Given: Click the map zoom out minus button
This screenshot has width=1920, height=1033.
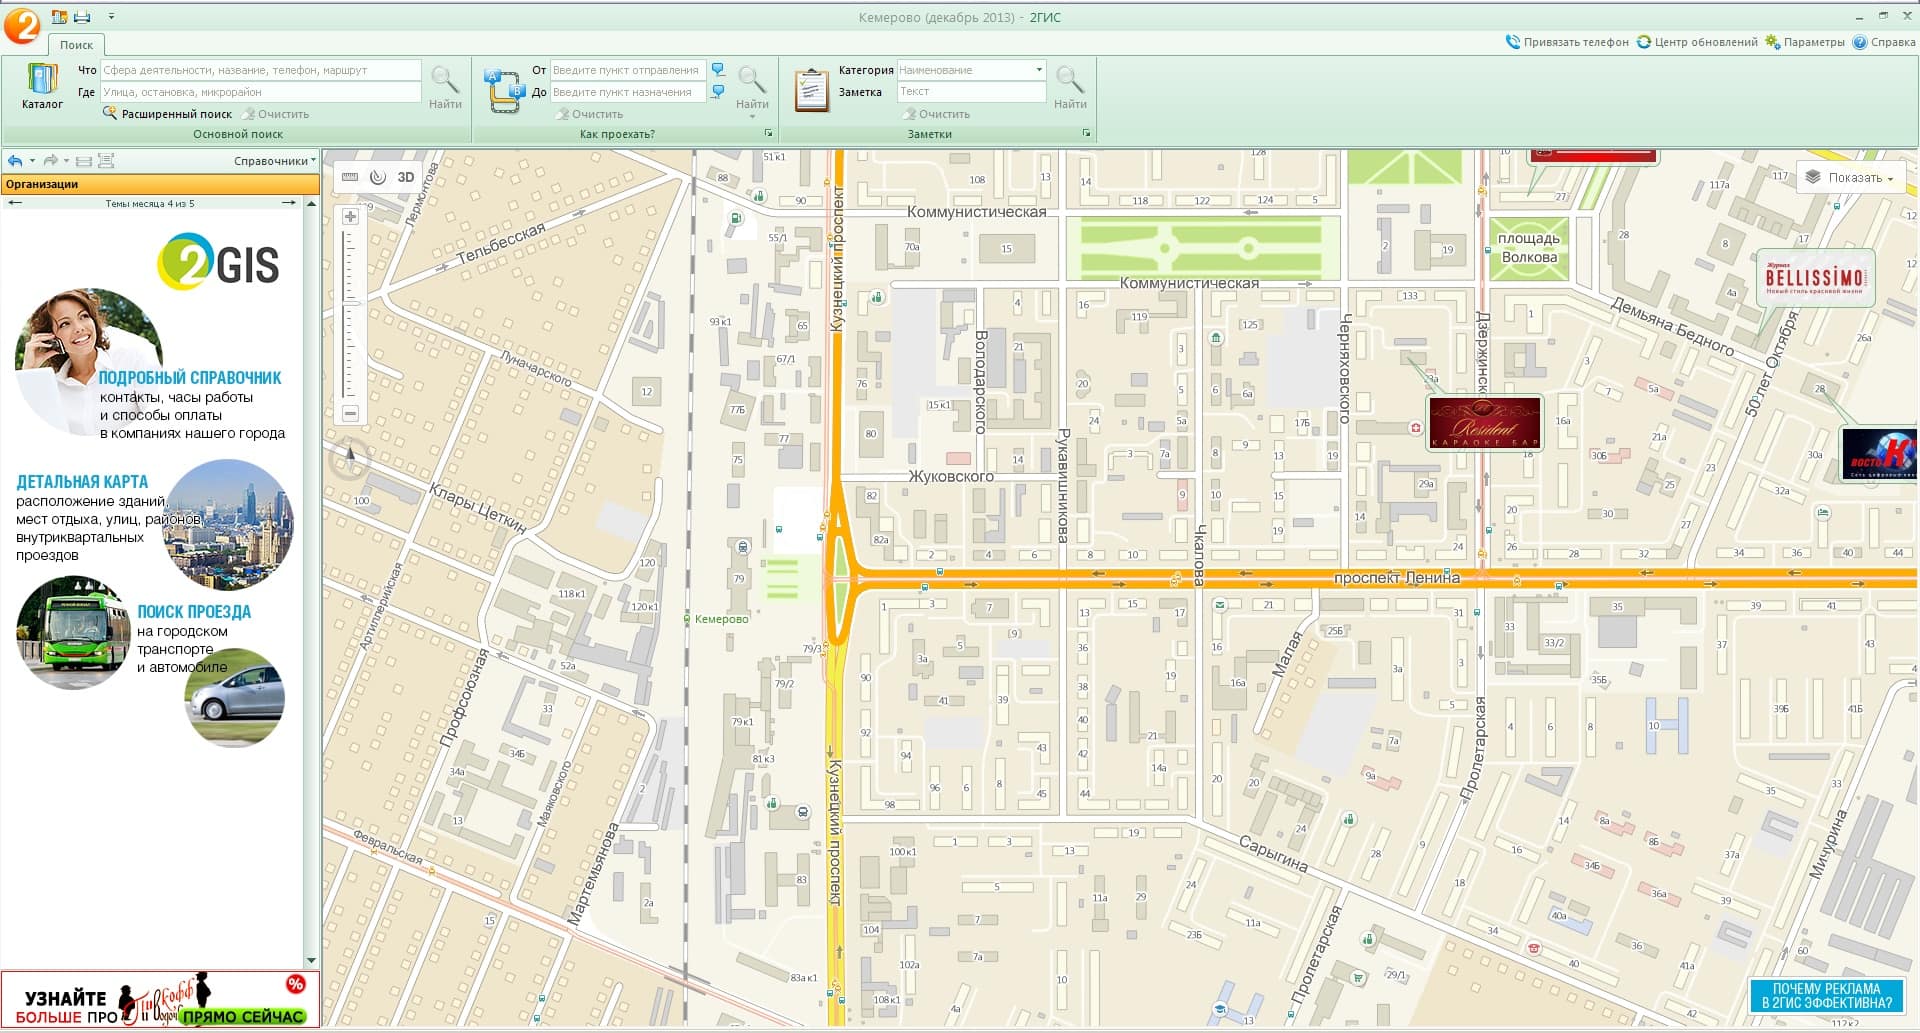Looking at the screenshot, I should point(350,413).
